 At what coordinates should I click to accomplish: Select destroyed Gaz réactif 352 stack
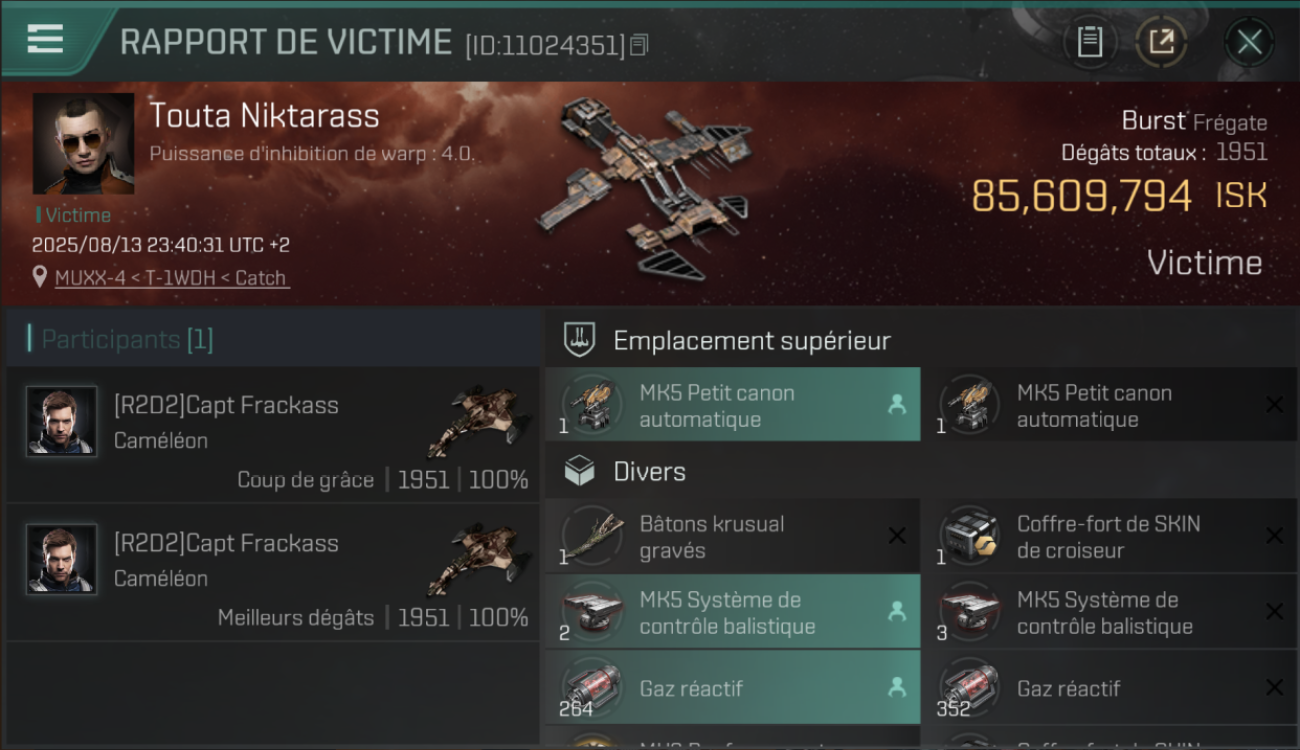(x=1109, y=688)
